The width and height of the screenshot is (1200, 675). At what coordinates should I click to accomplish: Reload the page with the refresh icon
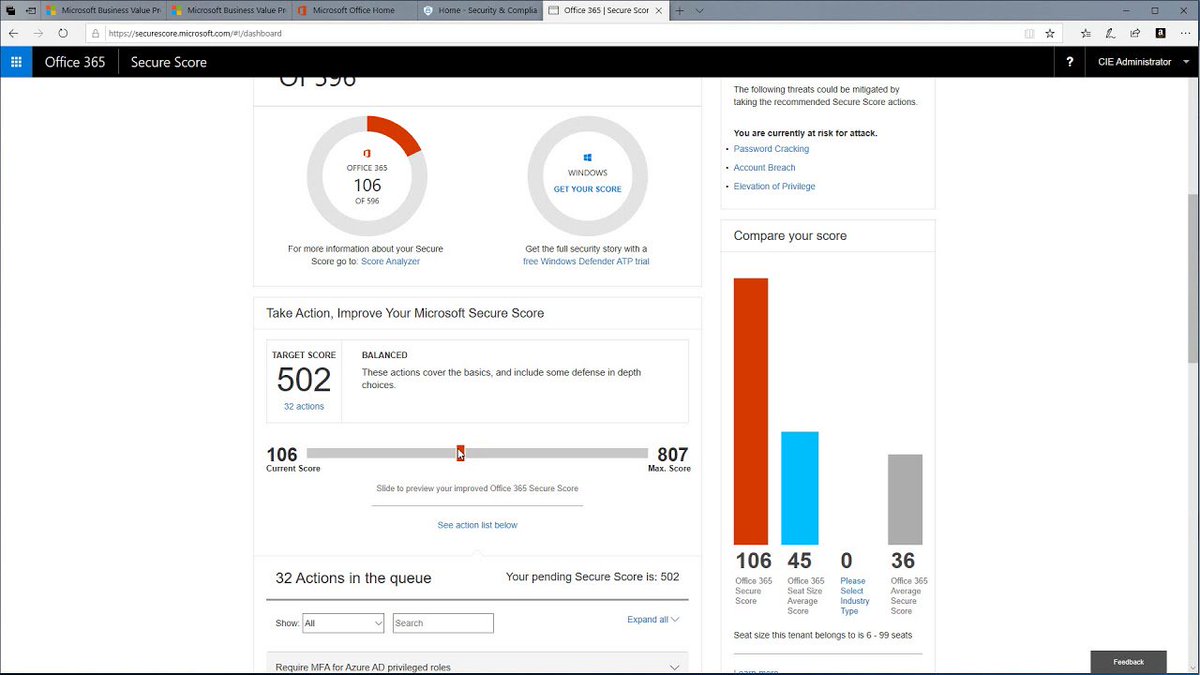point(63,33)
